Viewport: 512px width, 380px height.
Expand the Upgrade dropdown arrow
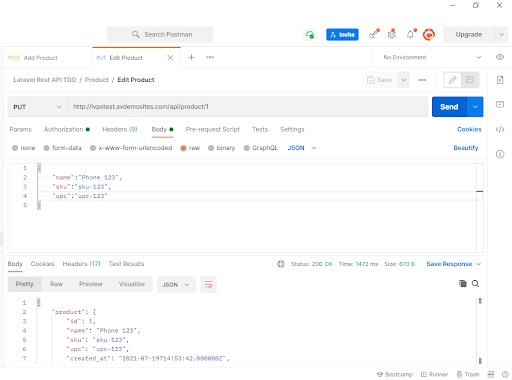(x=501, y=34)
